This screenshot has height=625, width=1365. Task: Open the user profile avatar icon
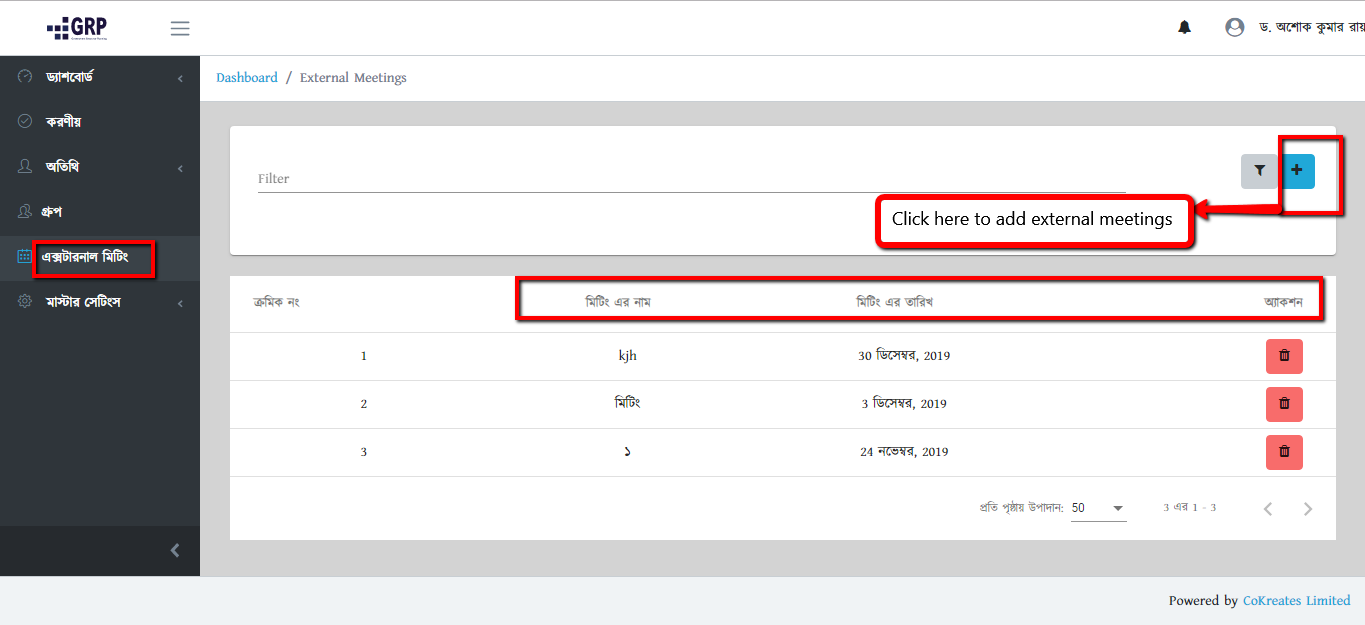point(1234,28)
